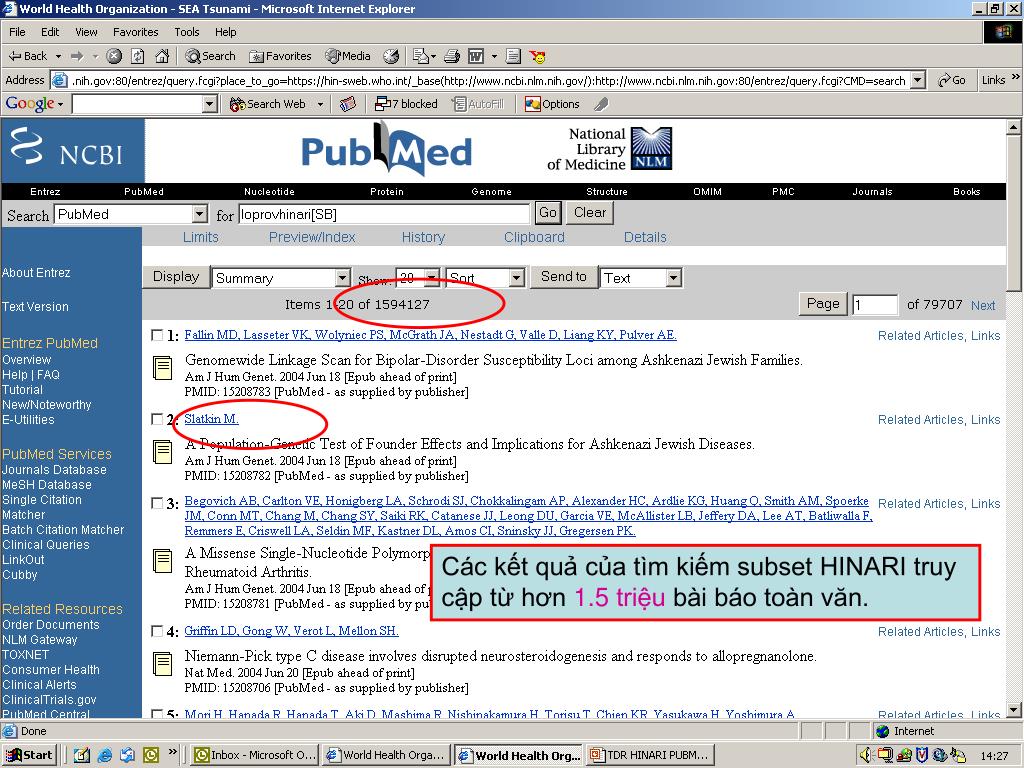Click the Edit with Word toolbar icon
Image resolution: width=1024 pixels, height=768 pixels.
point(476,56)
